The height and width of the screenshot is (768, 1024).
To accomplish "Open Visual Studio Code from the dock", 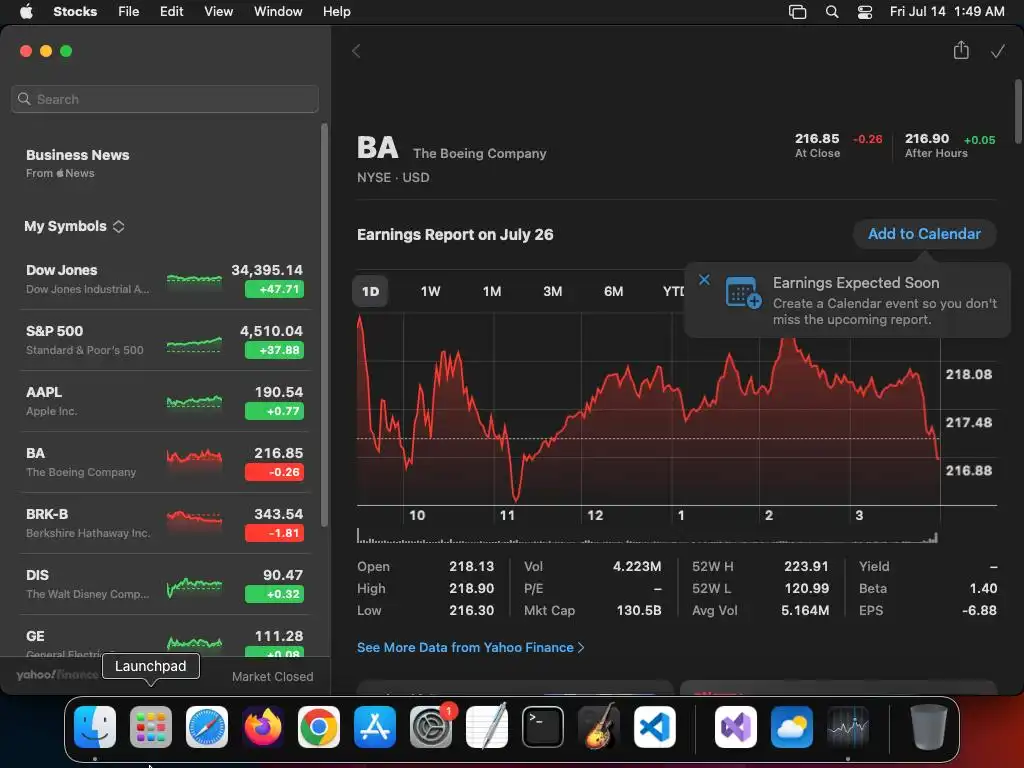I will pyautogui.click(x=655, y=727).
